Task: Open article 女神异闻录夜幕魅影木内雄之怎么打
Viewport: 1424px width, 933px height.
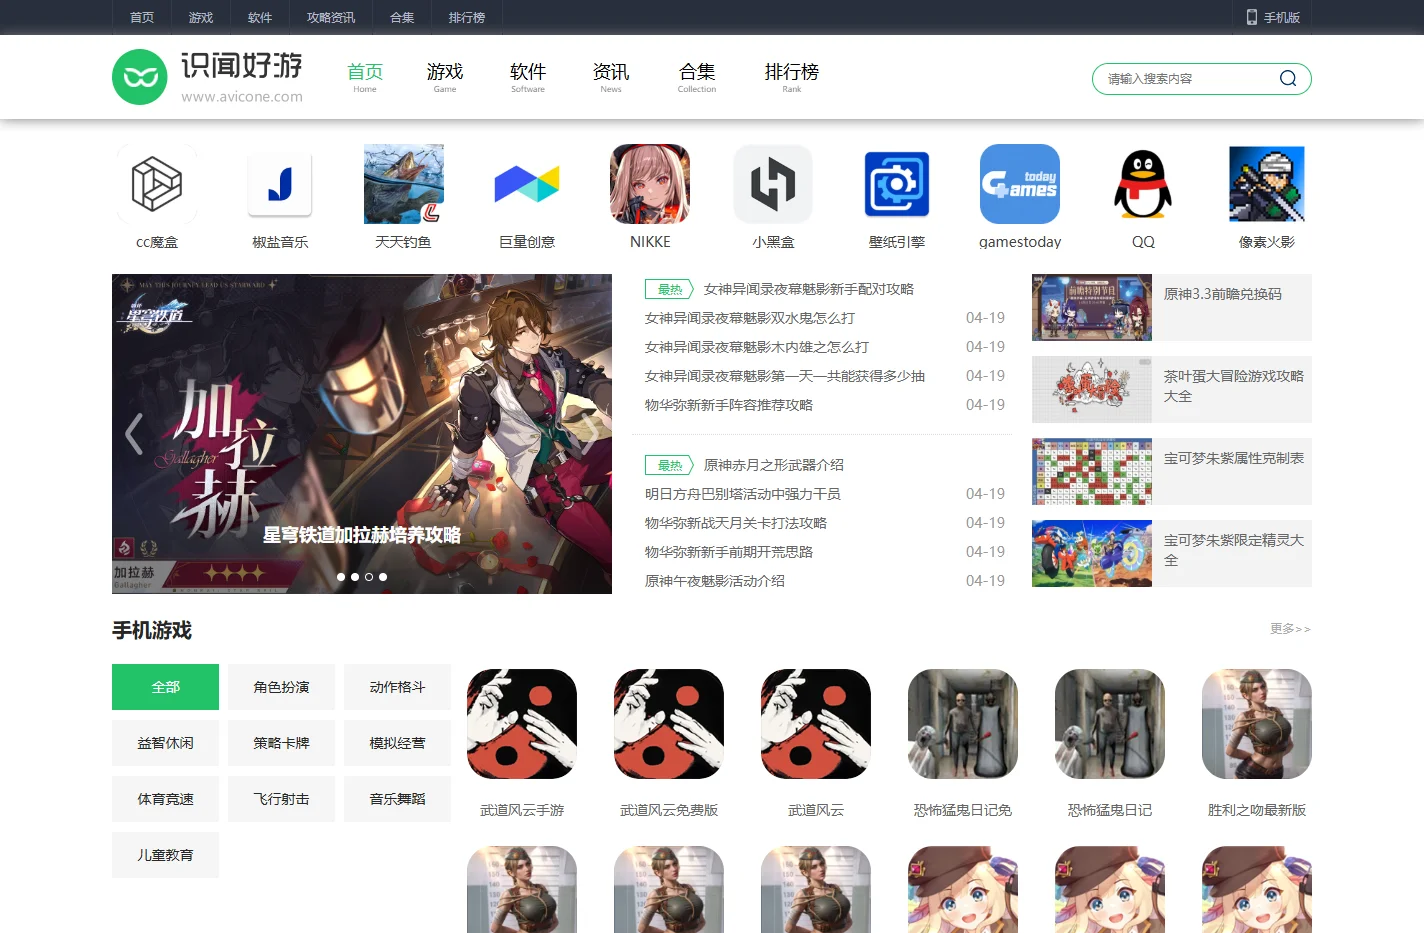Action: pyautogui.click(x=757, y=347)
